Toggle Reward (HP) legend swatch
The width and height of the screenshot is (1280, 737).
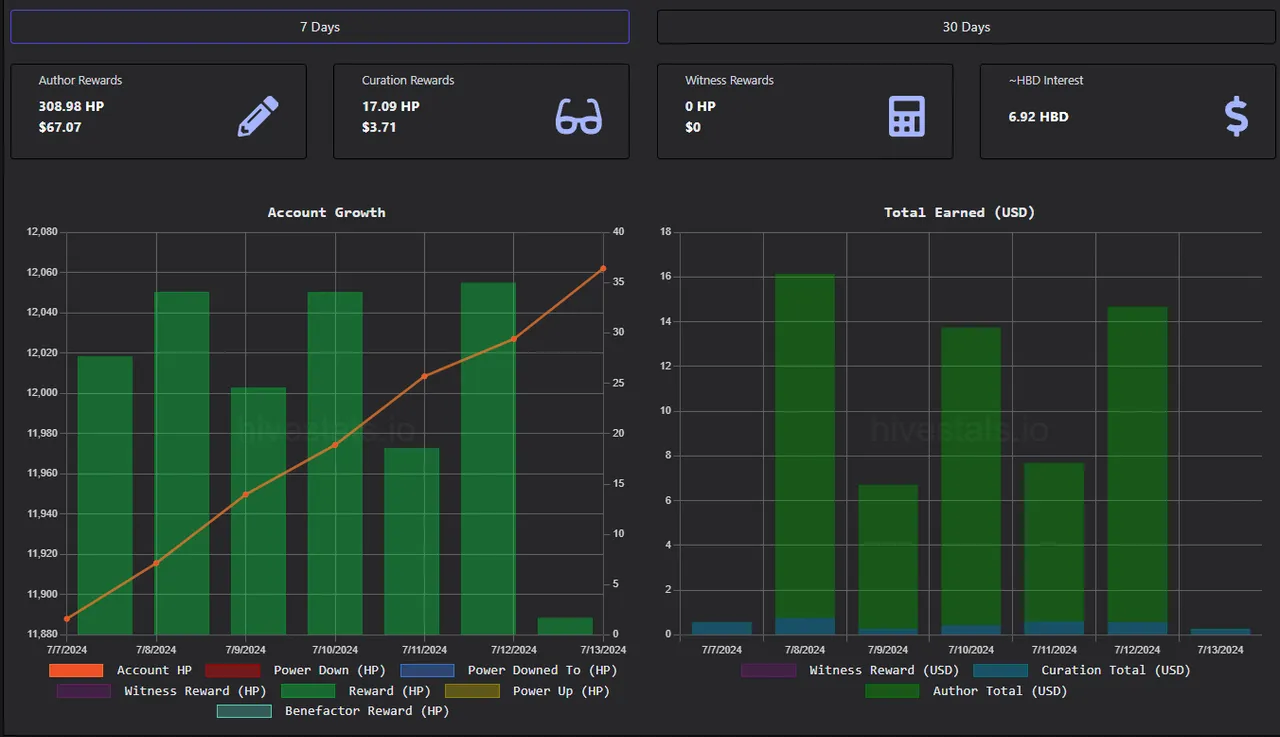click(308, 691)
